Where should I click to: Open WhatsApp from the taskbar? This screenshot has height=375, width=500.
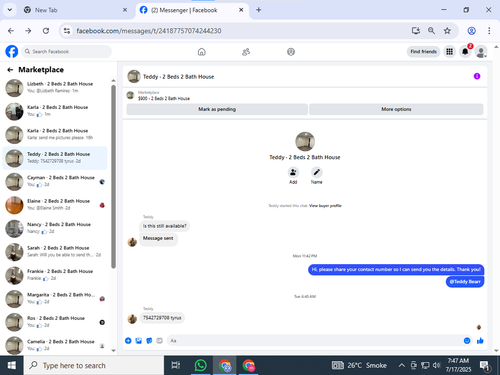pyautogui.click(x=200, y=365)
